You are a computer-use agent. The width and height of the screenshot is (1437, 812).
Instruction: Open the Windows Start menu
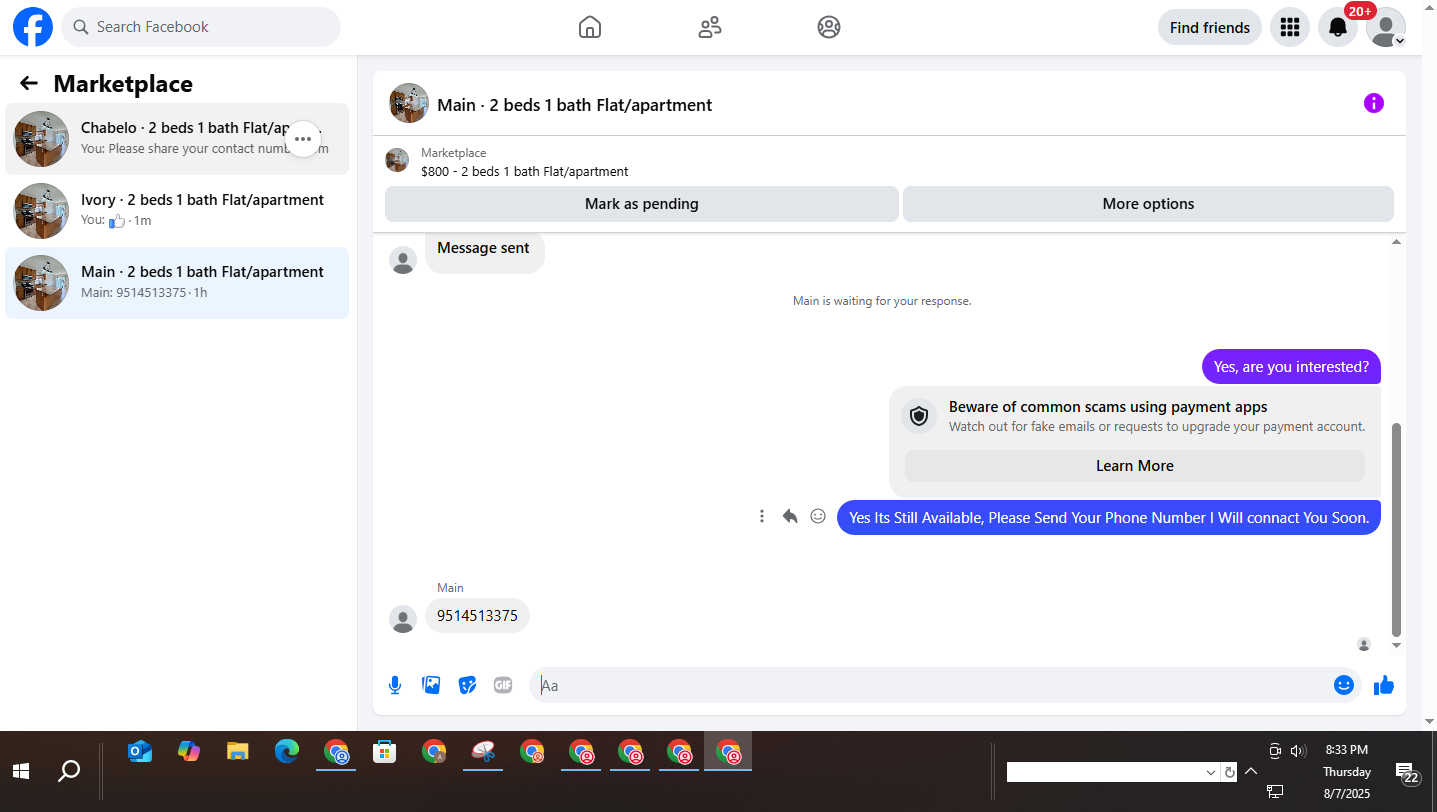[x=20, y=771]
